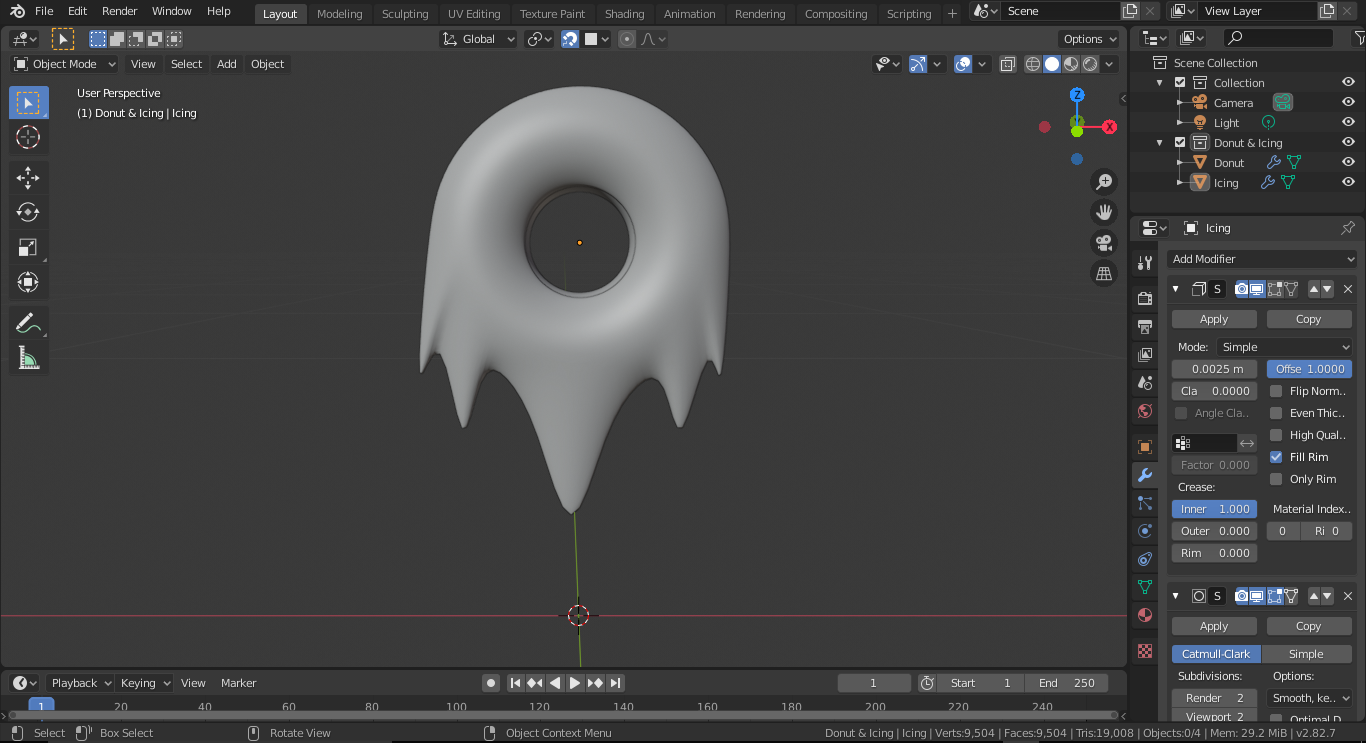Hide the Camera in outliner
Viewport: 1366px width, 743px height.
click(x=1348, y=103)
